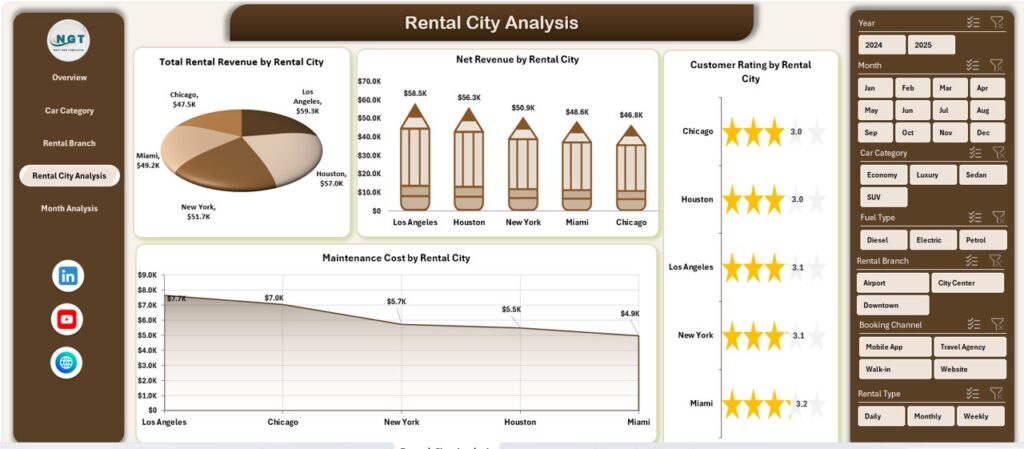The image size is (1024, 449).
Task: Filter by Economy car category
Action: [x=884, y=175]
